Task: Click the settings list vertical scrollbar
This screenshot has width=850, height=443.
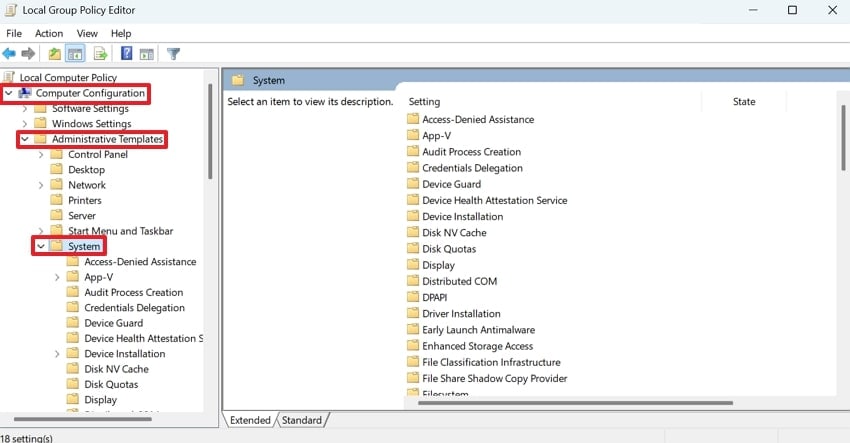Action: point(843,138)
